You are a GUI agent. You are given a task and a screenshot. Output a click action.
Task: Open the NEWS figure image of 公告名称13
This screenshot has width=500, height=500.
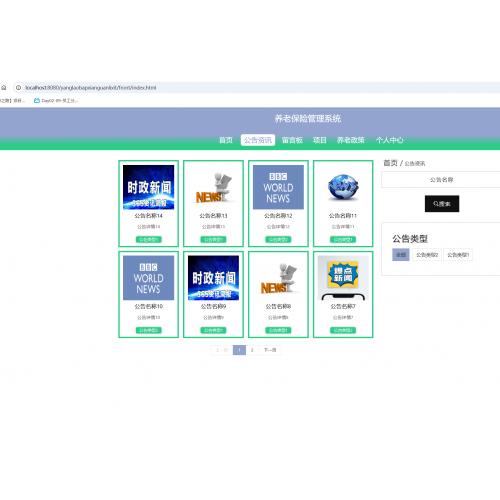pos(213,187)
